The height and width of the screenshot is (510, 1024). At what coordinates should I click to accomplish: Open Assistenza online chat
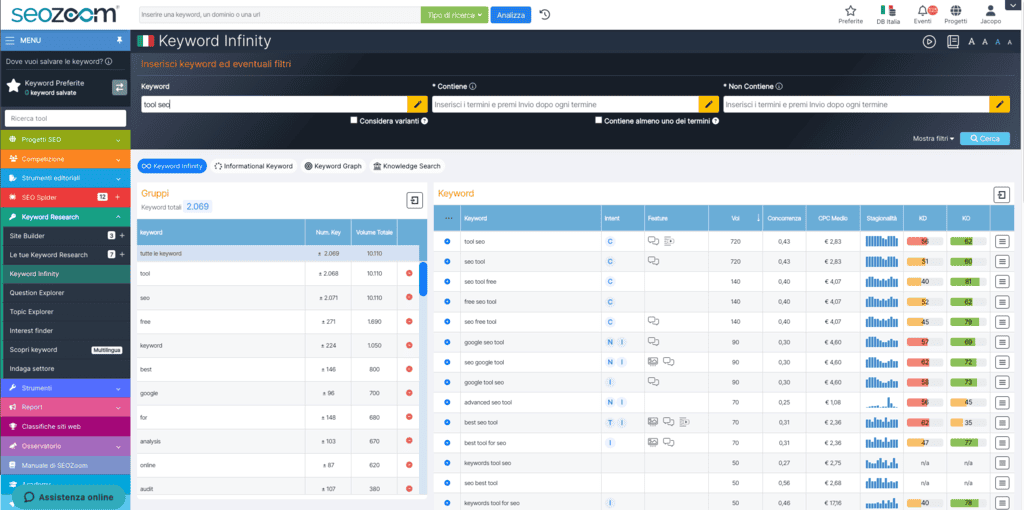tap(69, 497)
